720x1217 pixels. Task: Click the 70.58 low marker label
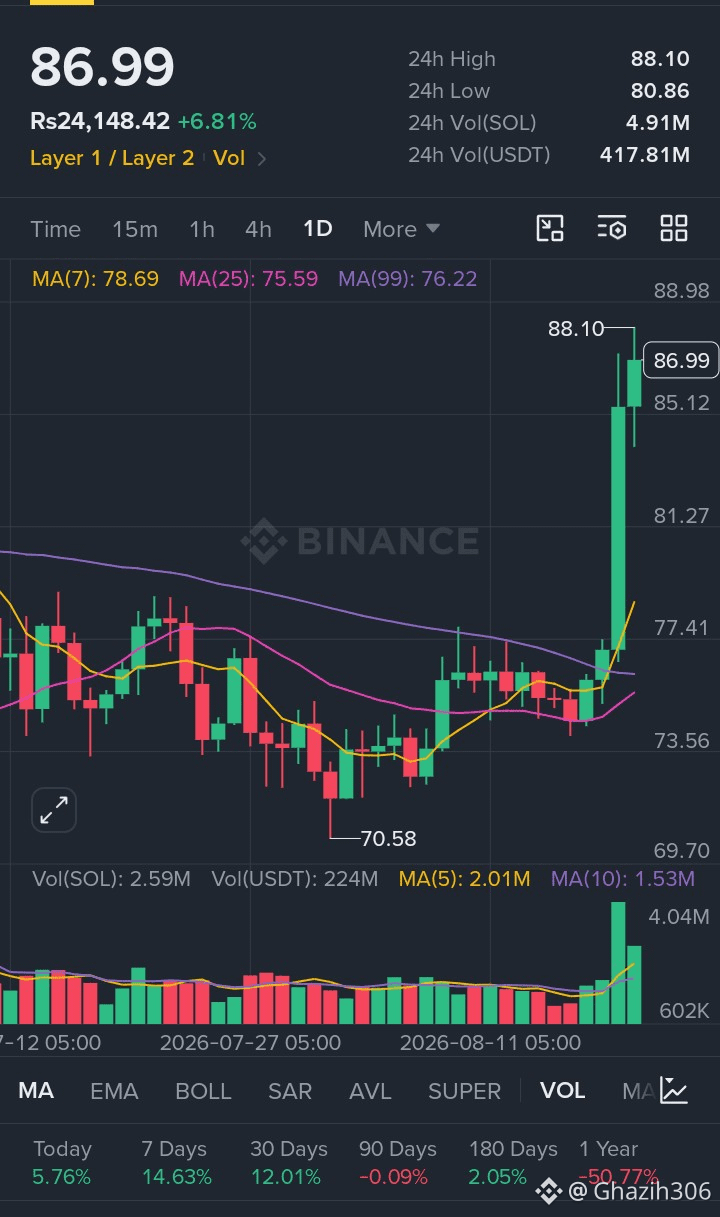(x=388, y=838)
